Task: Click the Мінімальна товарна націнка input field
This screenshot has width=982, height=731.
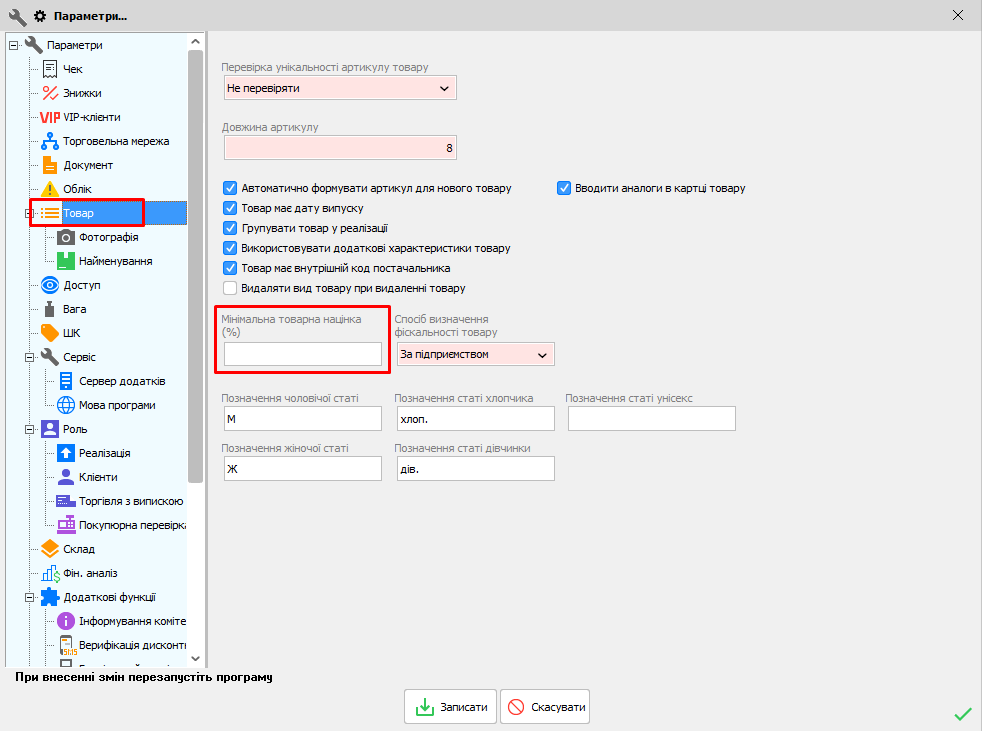Action: point(303,354)
